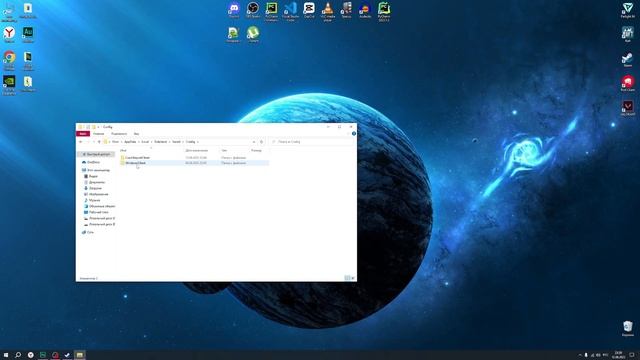Select the Recycle Bin desktop icon
The height and width of the screenshot is (360, 640).
coord(628,327)
